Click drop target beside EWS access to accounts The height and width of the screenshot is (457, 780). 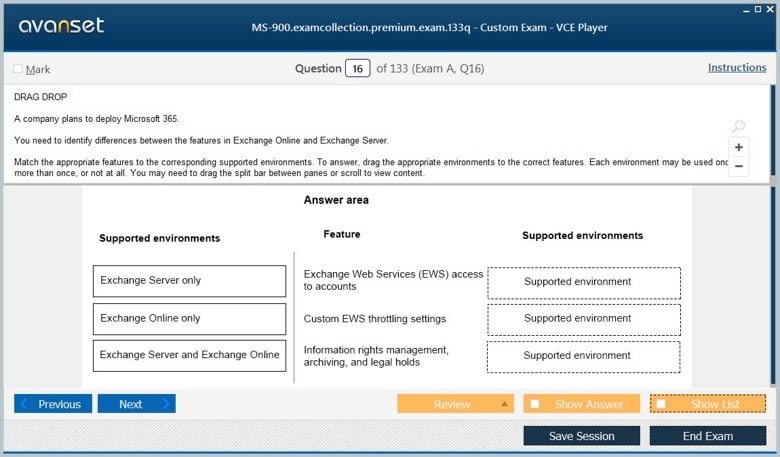[x=584, y=283]
